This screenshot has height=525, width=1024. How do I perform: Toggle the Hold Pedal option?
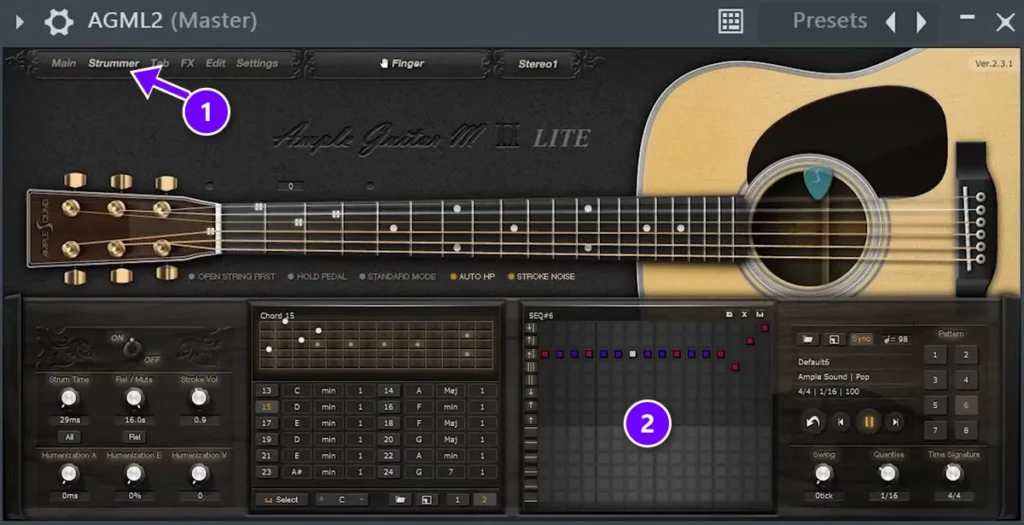coord(317,277)
